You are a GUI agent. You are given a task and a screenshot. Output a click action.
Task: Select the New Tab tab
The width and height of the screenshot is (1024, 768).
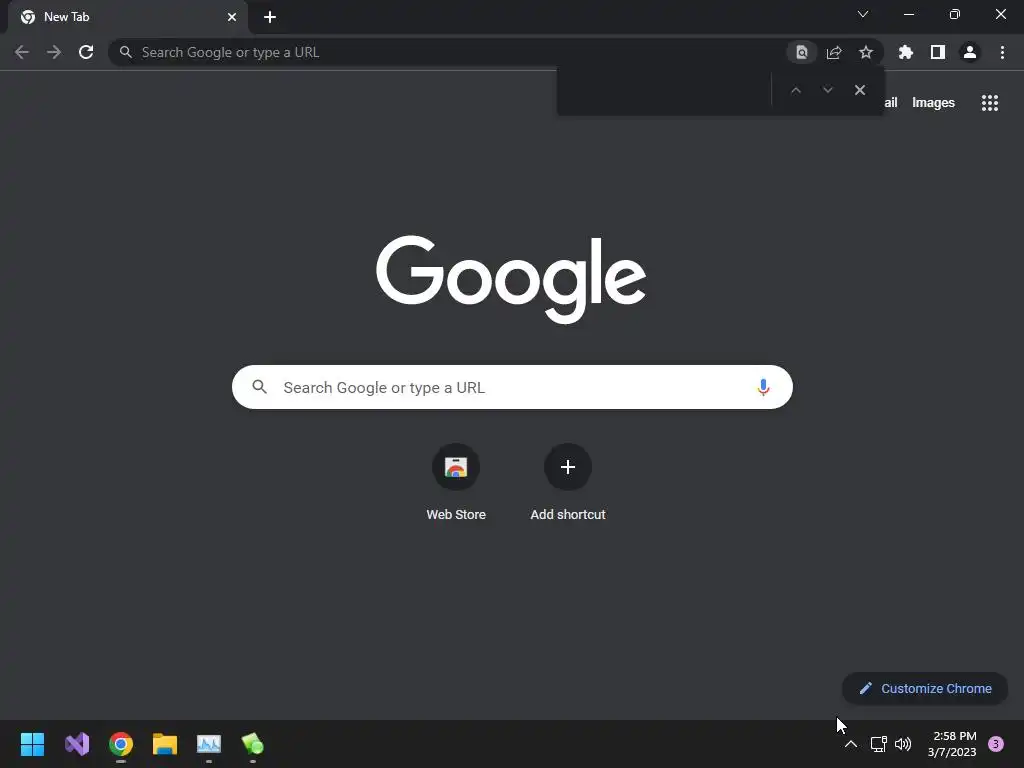pyautogui.click(x=128, y=17)
